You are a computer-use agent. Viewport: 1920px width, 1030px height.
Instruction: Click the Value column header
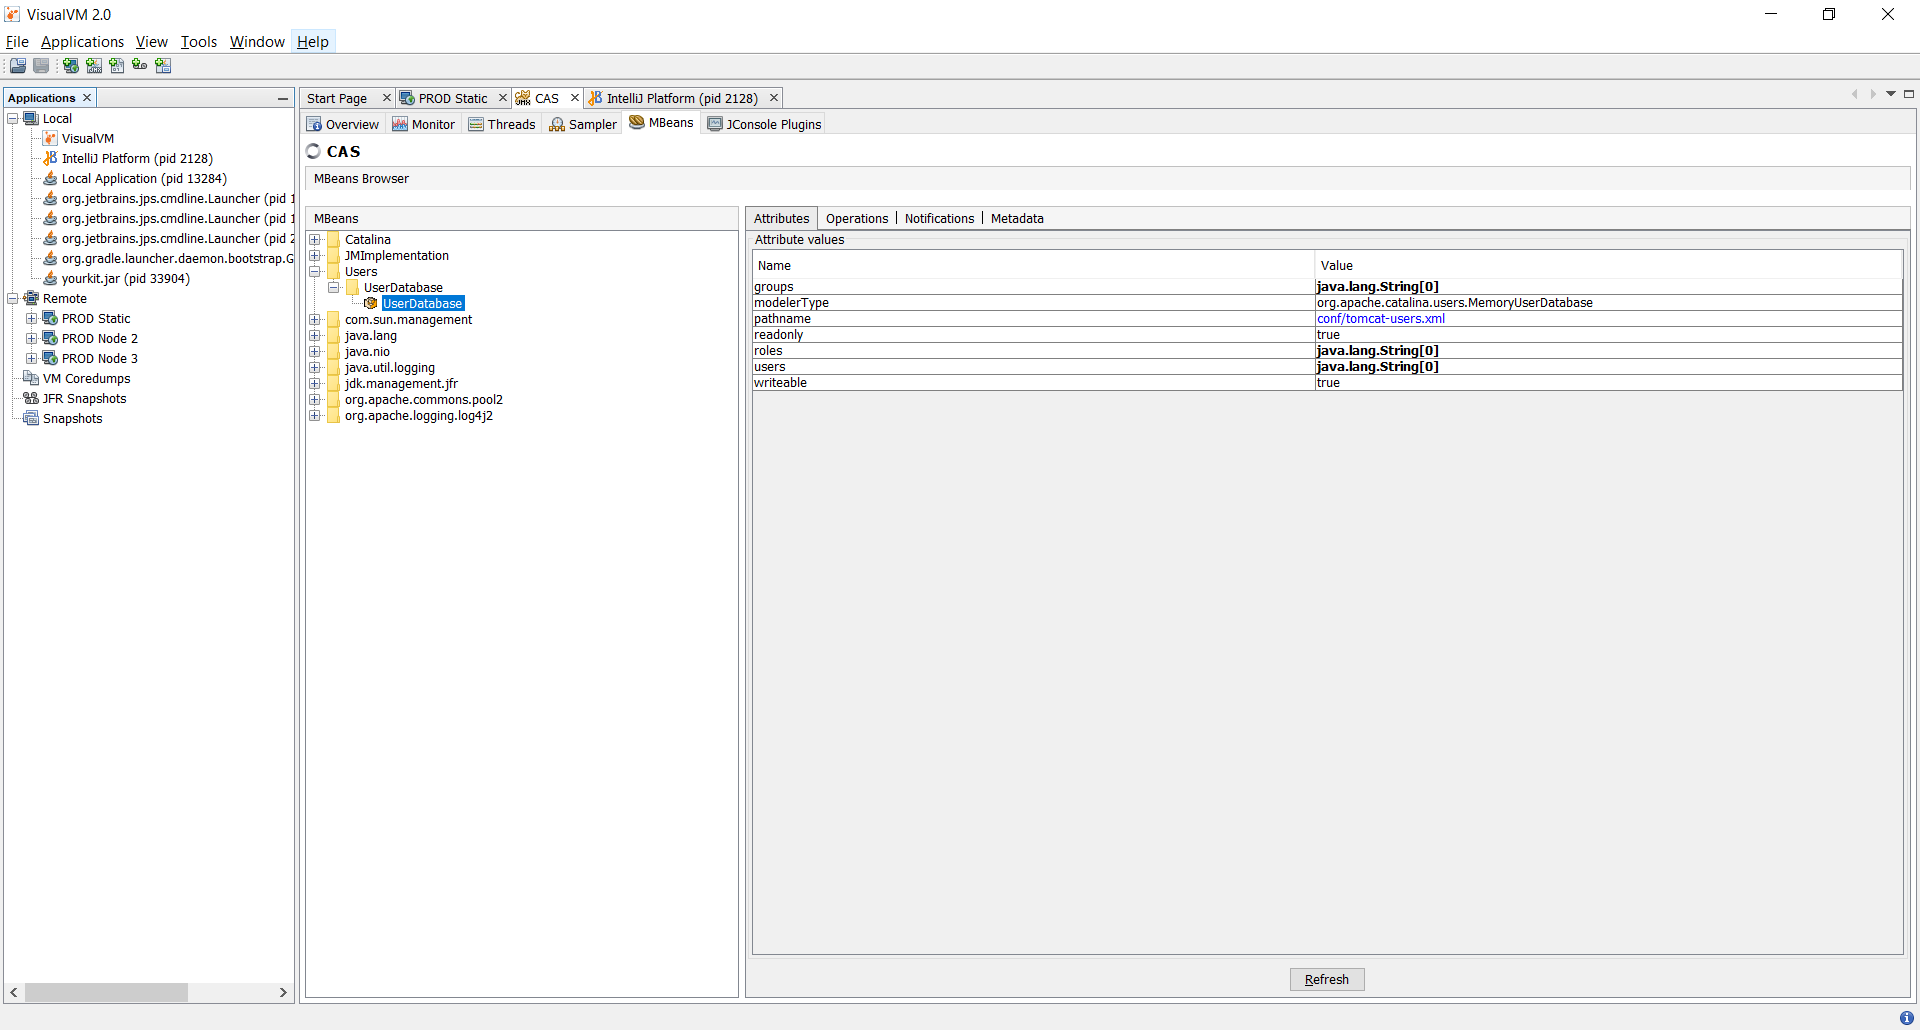1608,266
